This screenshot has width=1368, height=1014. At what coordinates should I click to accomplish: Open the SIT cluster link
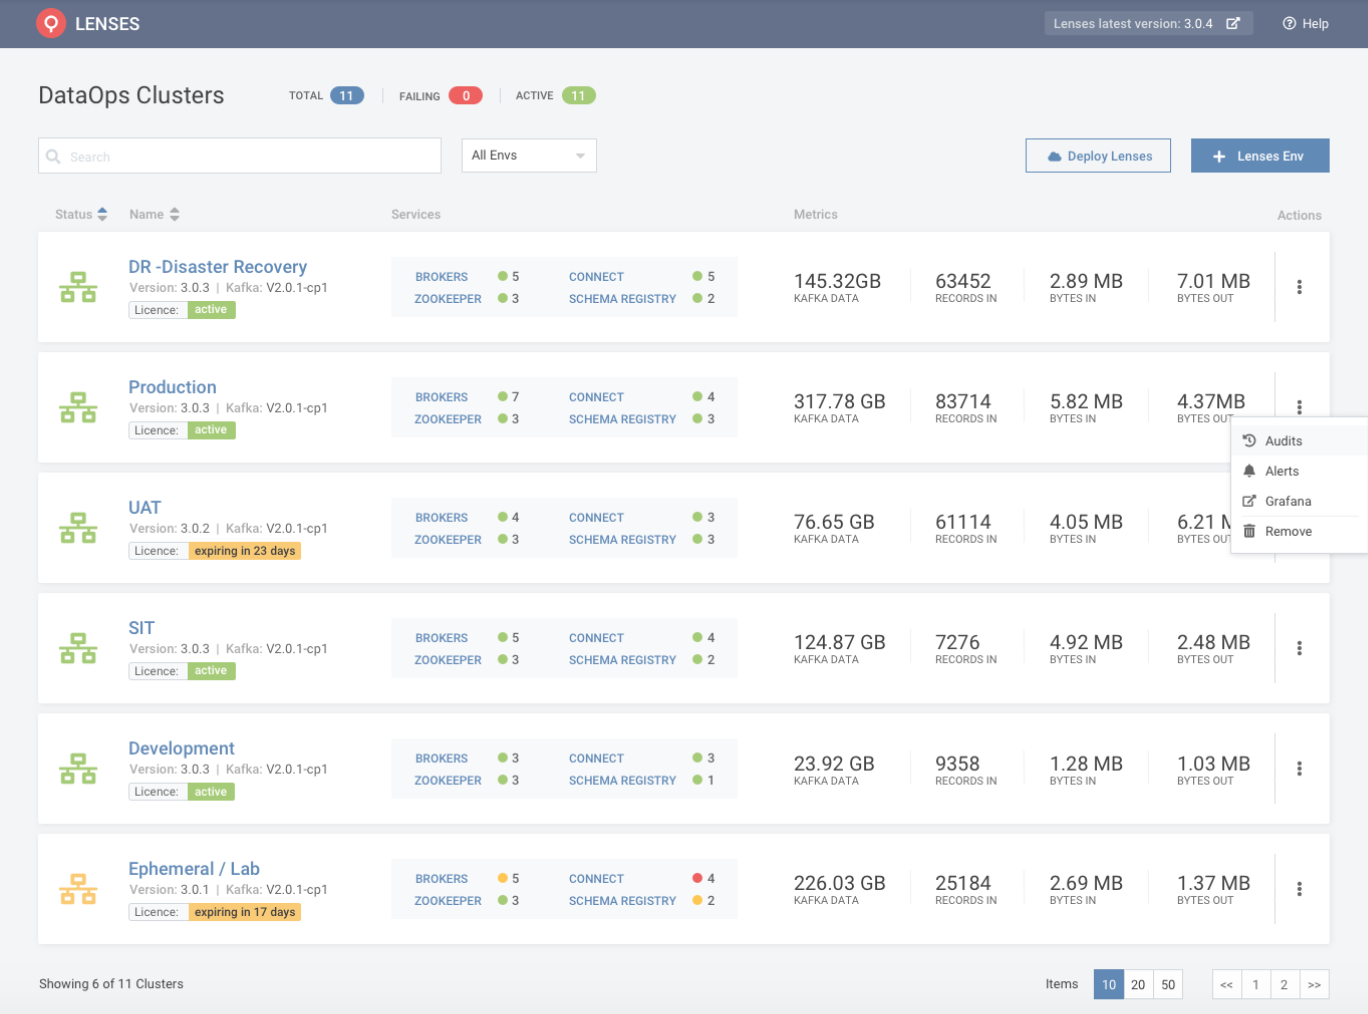[x=141, y=628]
